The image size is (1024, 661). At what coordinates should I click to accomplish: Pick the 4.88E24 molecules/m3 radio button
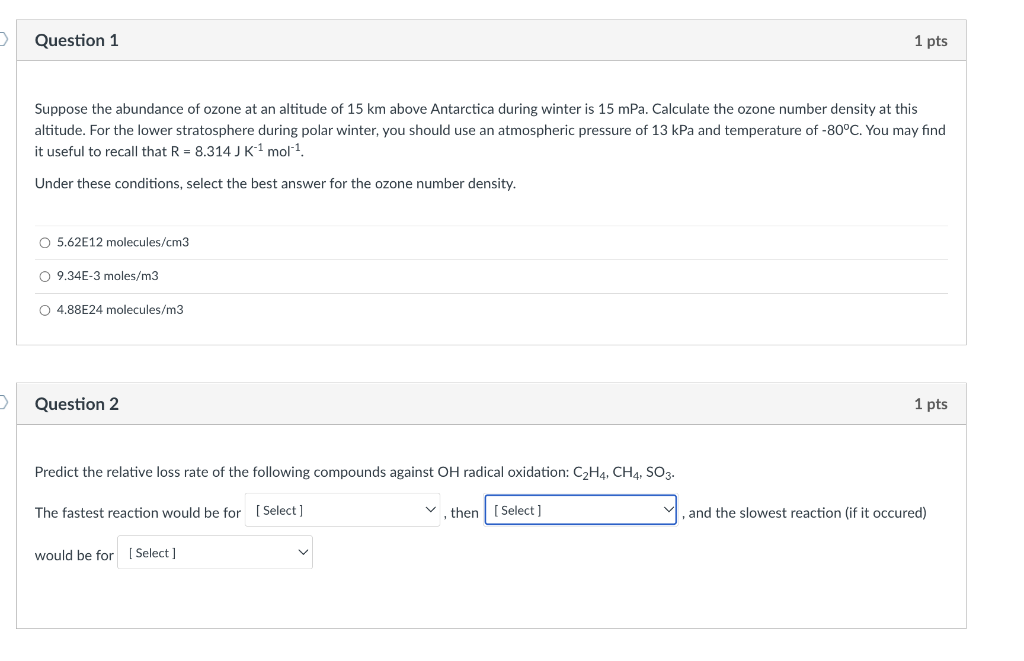tap(45, 310)
